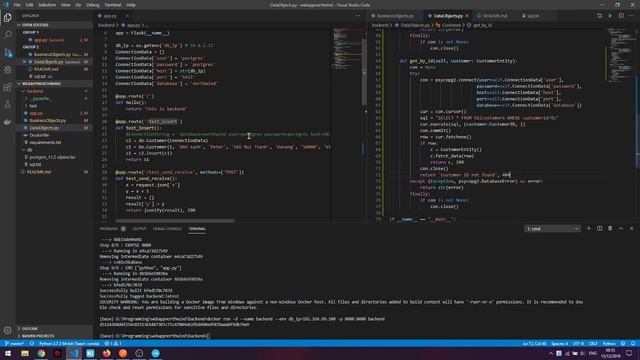Image resolution: width=640 pixels, height=360 pixels.
Task: Close the terminal panel
Action: point(632,229)
